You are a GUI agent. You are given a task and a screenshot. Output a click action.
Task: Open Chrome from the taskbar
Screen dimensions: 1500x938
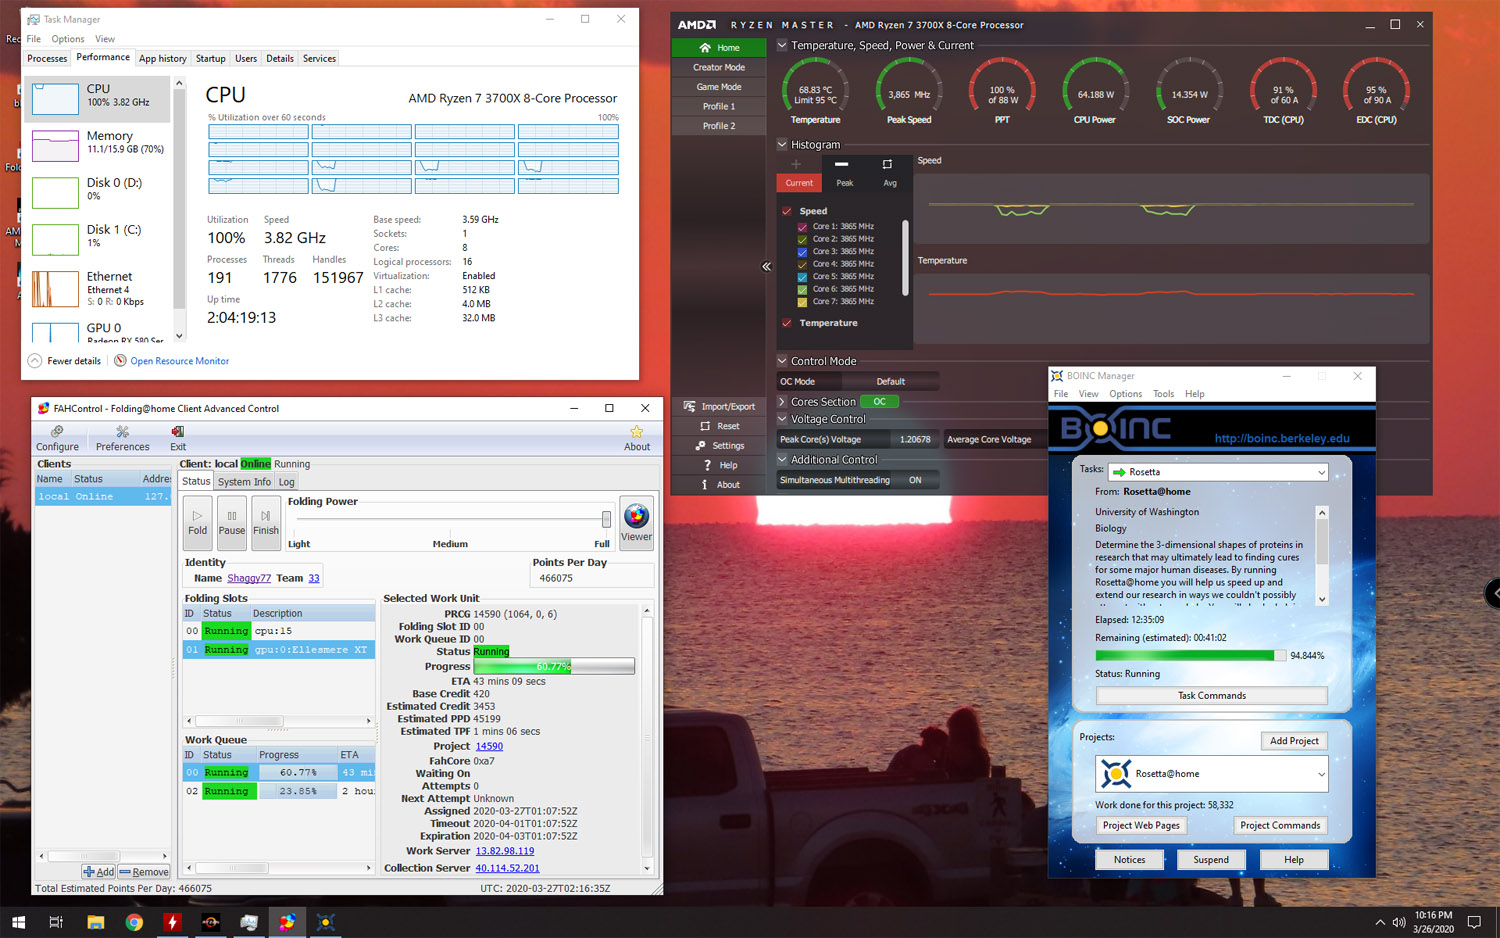click(x=134, y=922)
